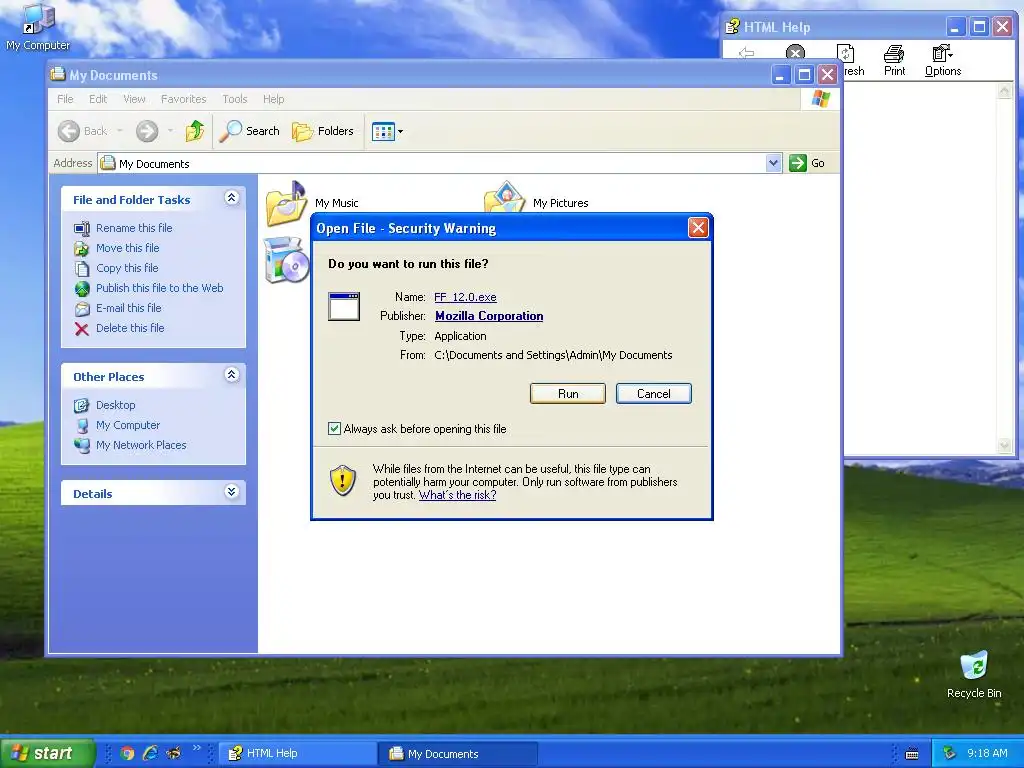This screenshot has width=1024, height=768.
Task: Toggle the Folders pane button
Action: click(x=323, y=131)
